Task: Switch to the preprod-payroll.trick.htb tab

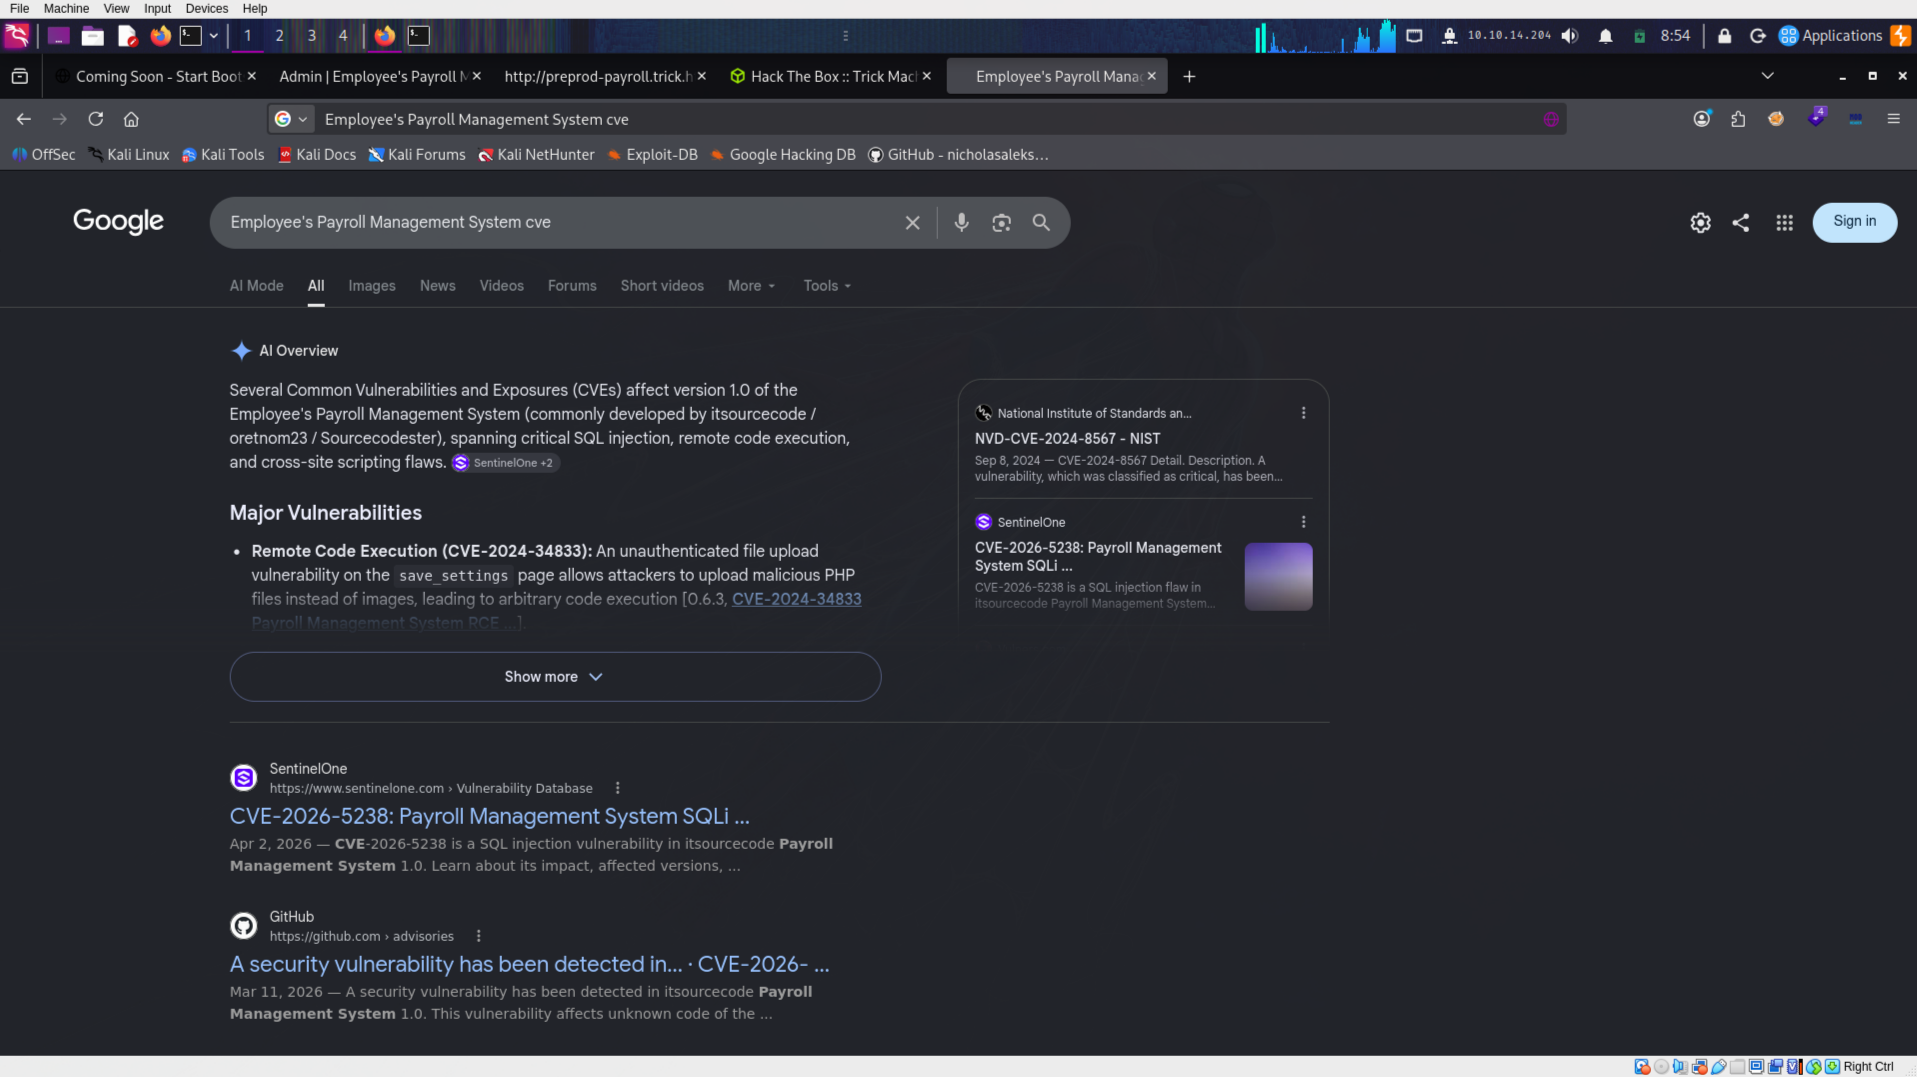Action: coord(597,76)
